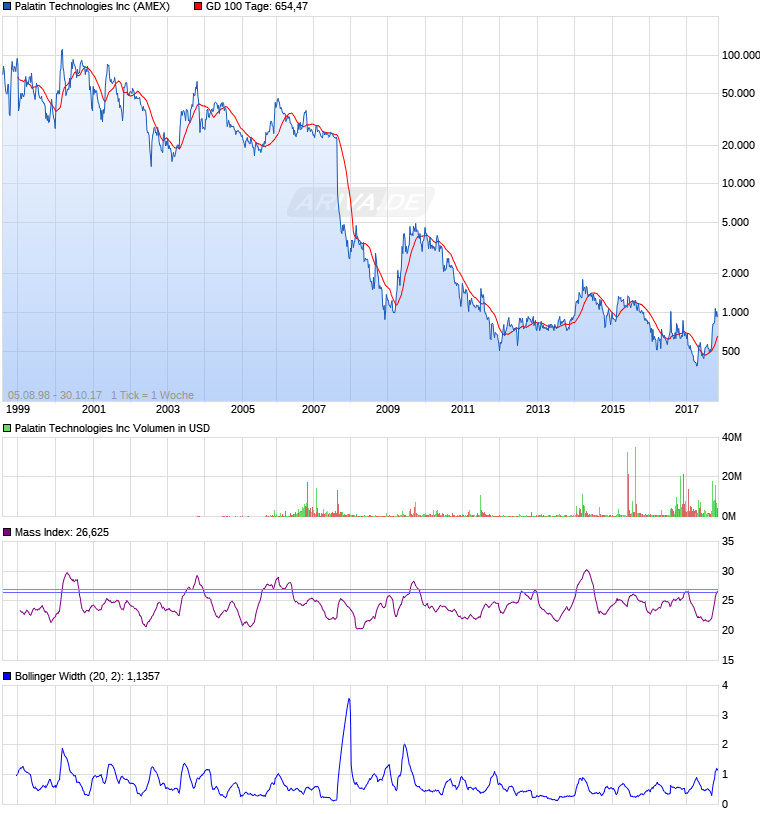Click the 2015 x-axis year label
This screenshot has width=760, height=814.
point(613,409)
